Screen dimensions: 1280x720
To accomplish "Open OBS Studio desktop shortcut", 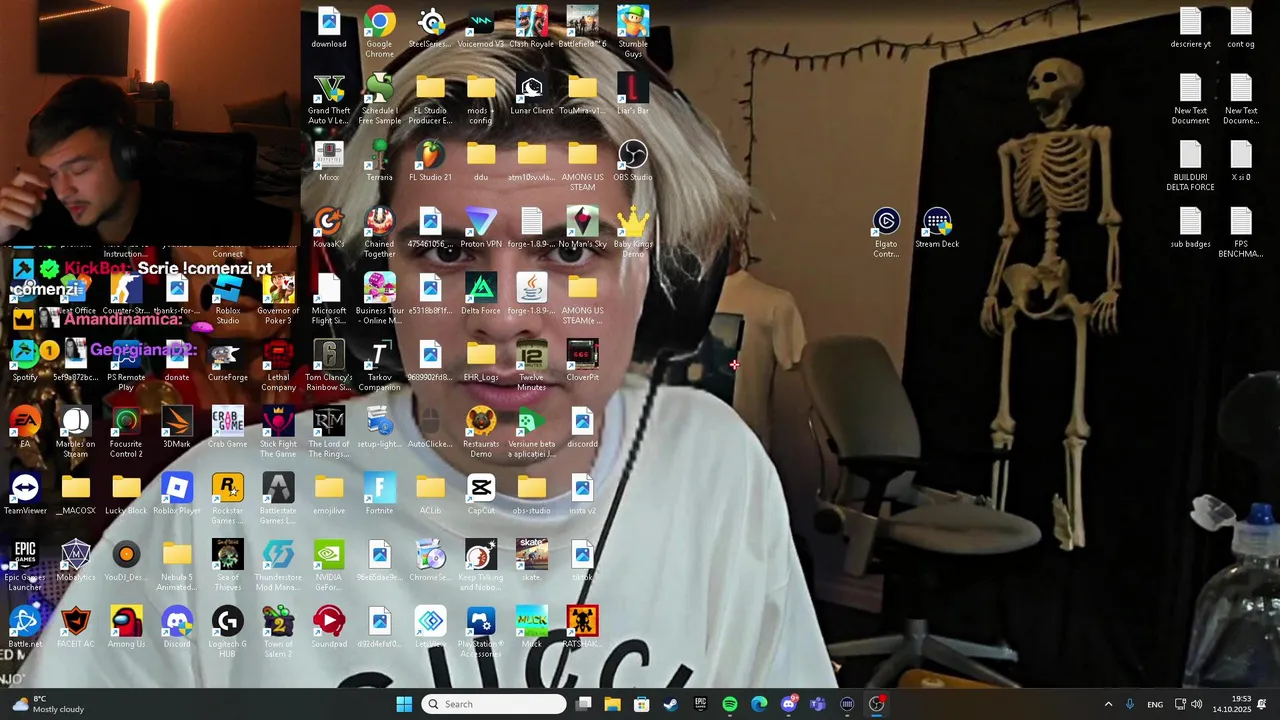I will 633,160.
